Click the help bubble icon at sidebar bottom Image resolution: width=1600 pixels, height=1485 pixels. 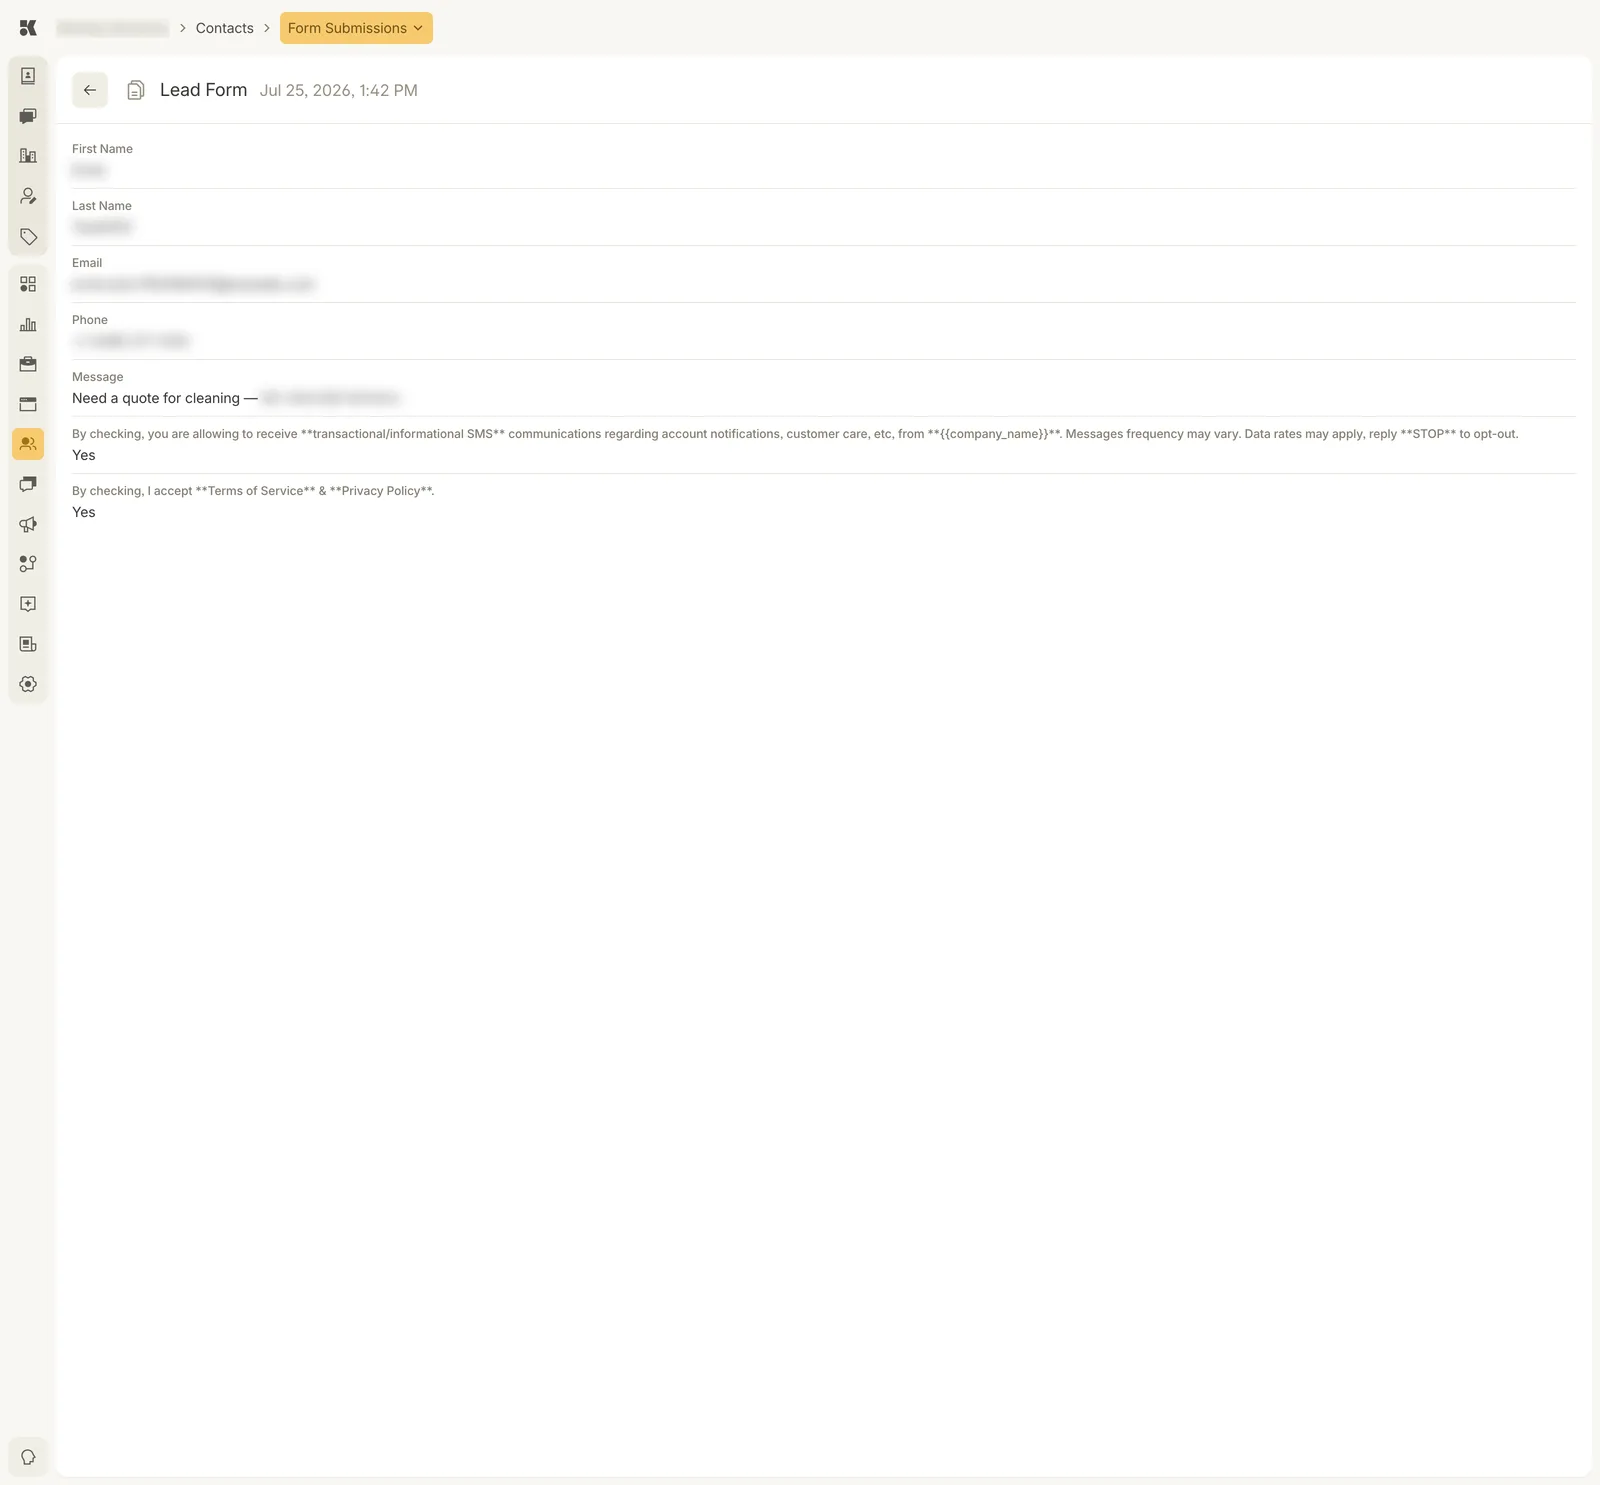(28, 1457)
